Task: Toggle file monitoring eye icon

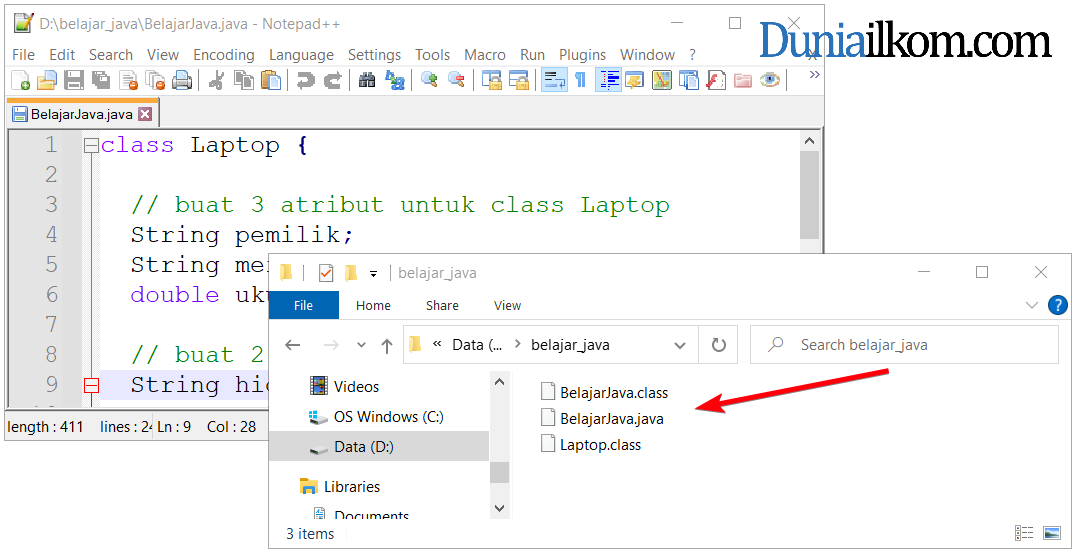Action: [770, 81]
